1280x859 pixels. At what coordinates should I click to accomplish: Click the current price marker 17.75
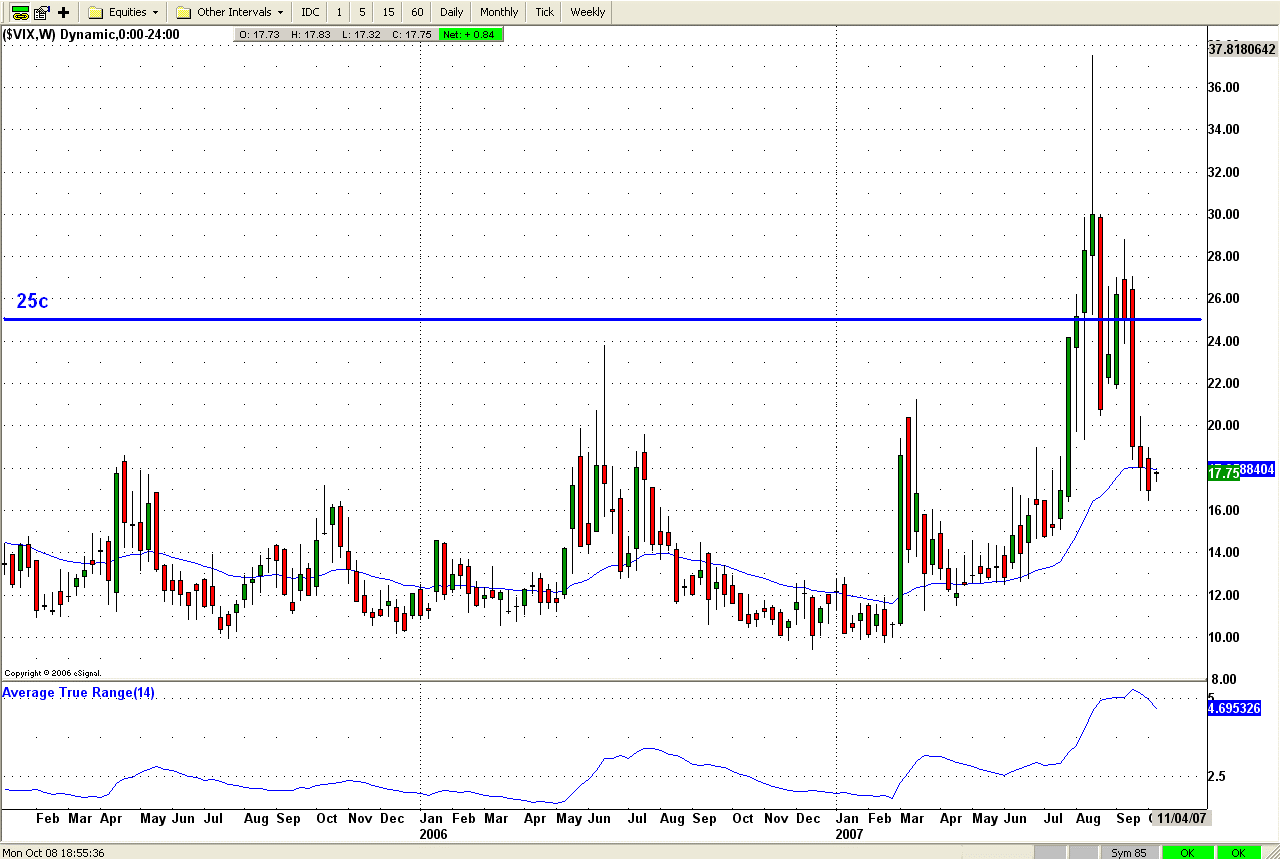point(1223,473)
